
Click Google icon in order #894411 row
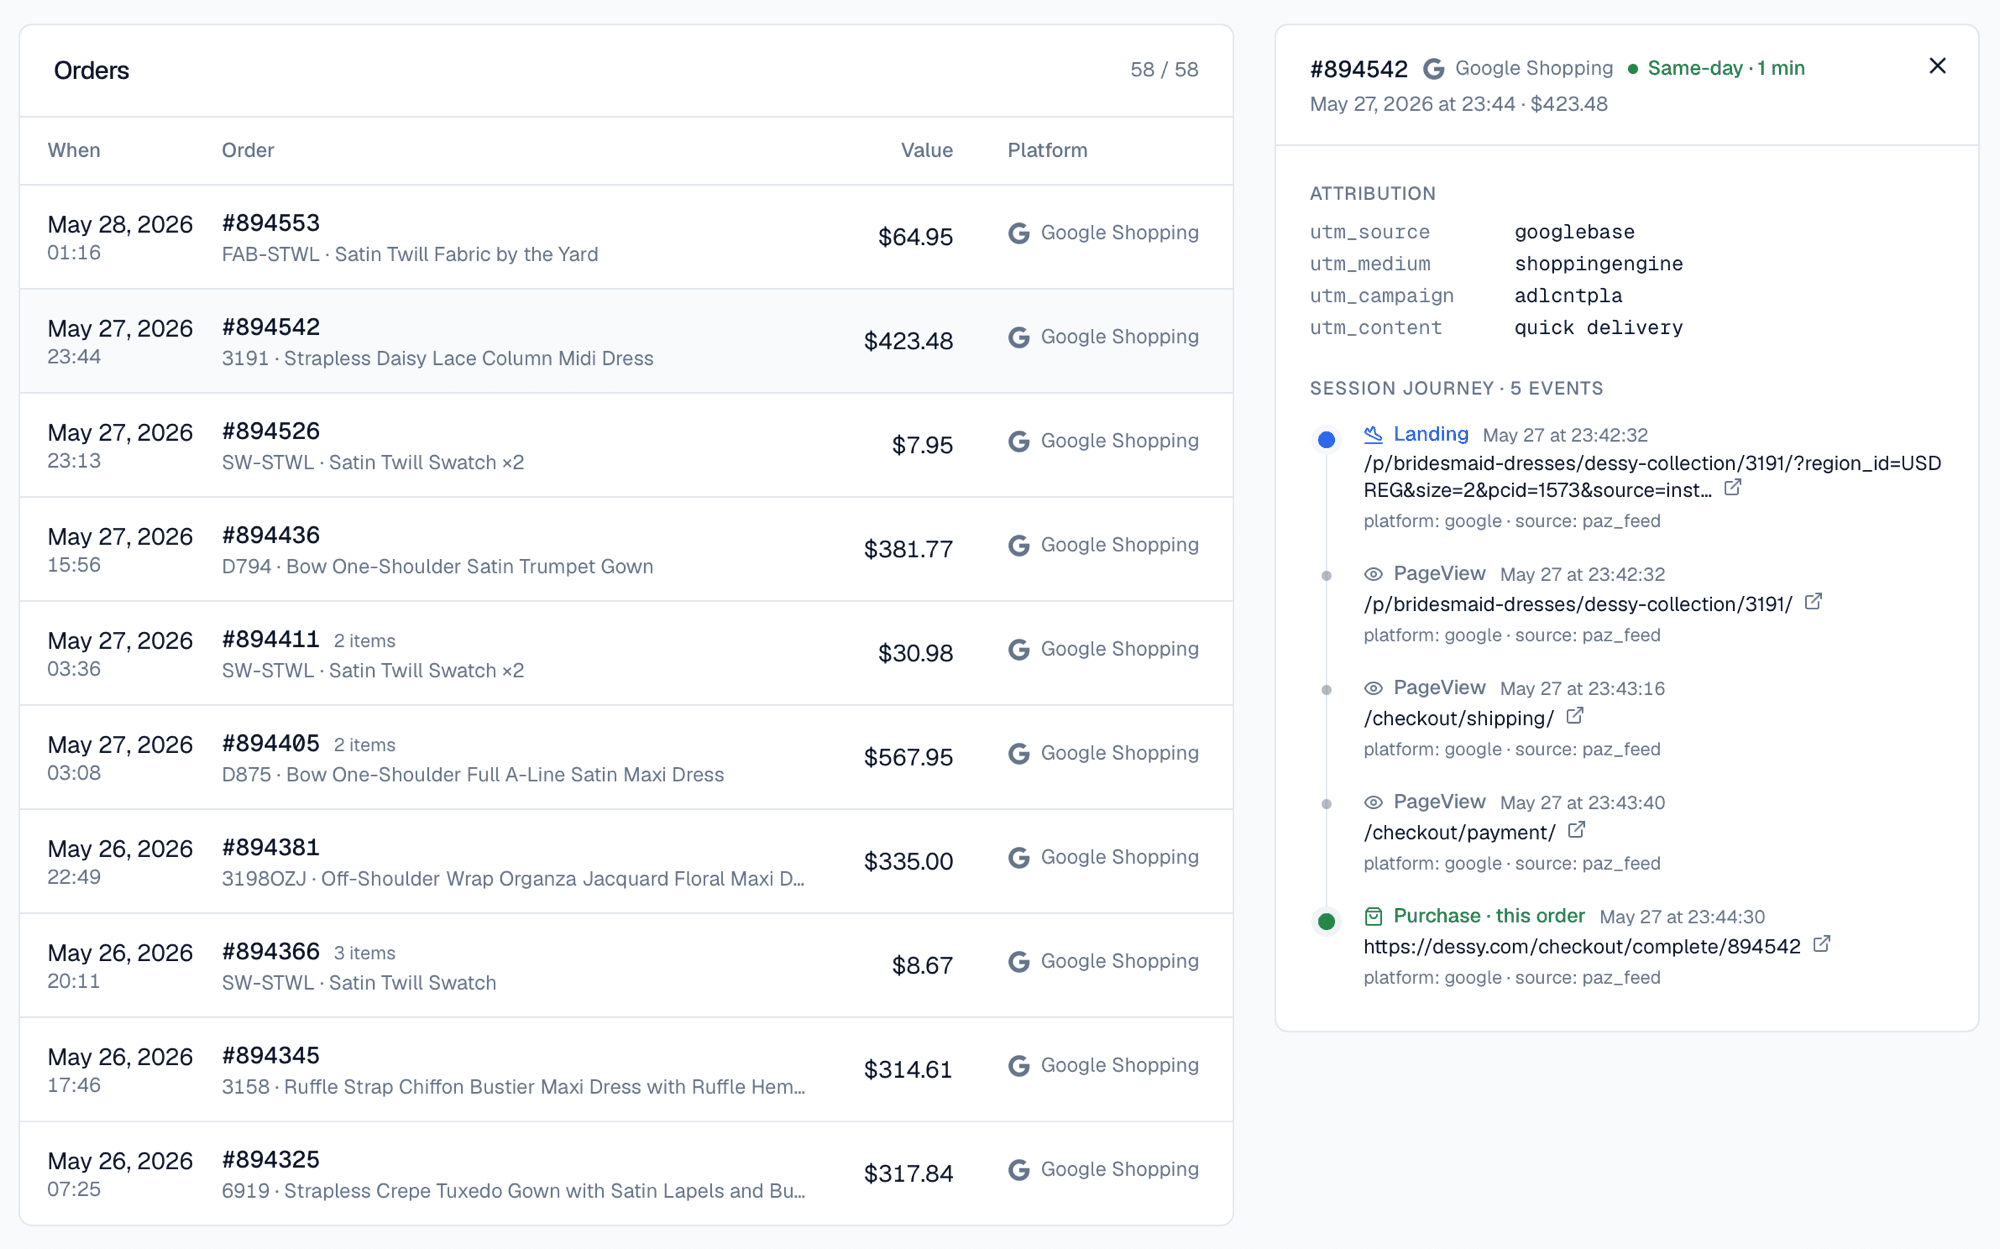pos(1019,649)
